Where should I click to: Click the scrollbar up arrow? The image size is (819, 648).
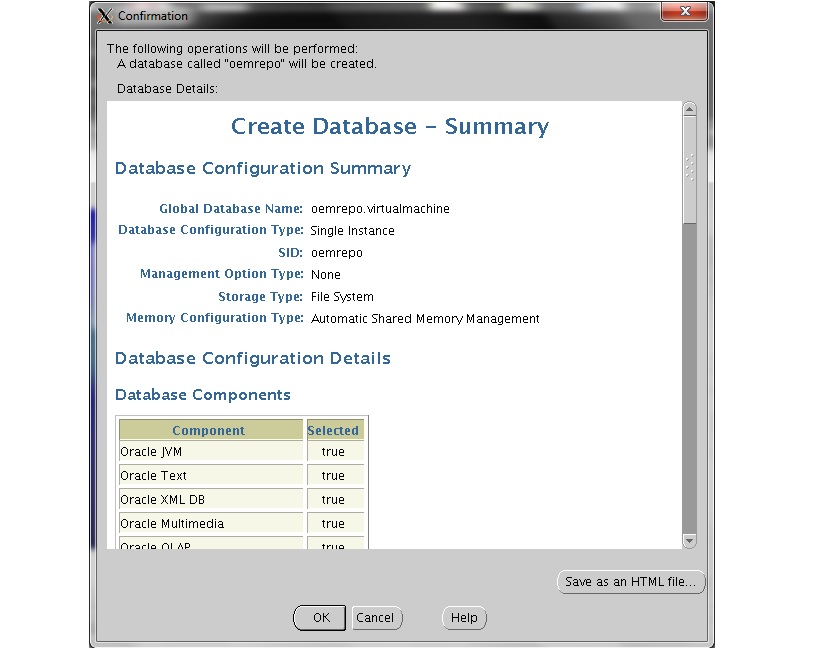coord(690,109)
